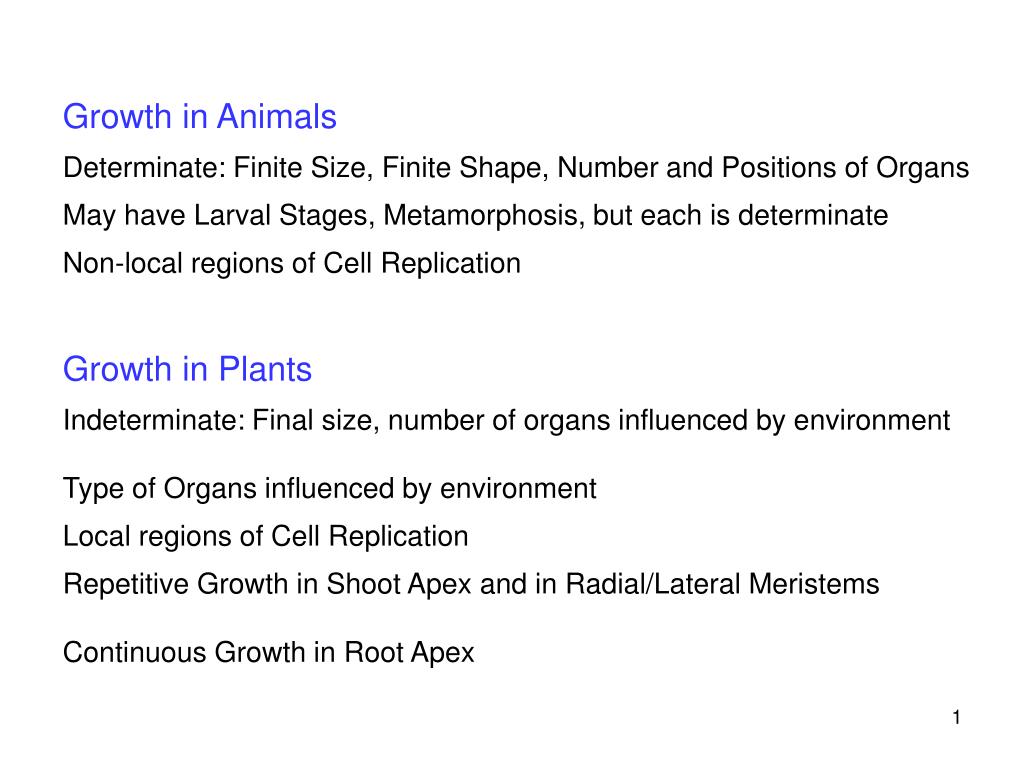
Task: Click the 'Repetitive Growth in Shoot Apex' line
Action: point(472,584)
